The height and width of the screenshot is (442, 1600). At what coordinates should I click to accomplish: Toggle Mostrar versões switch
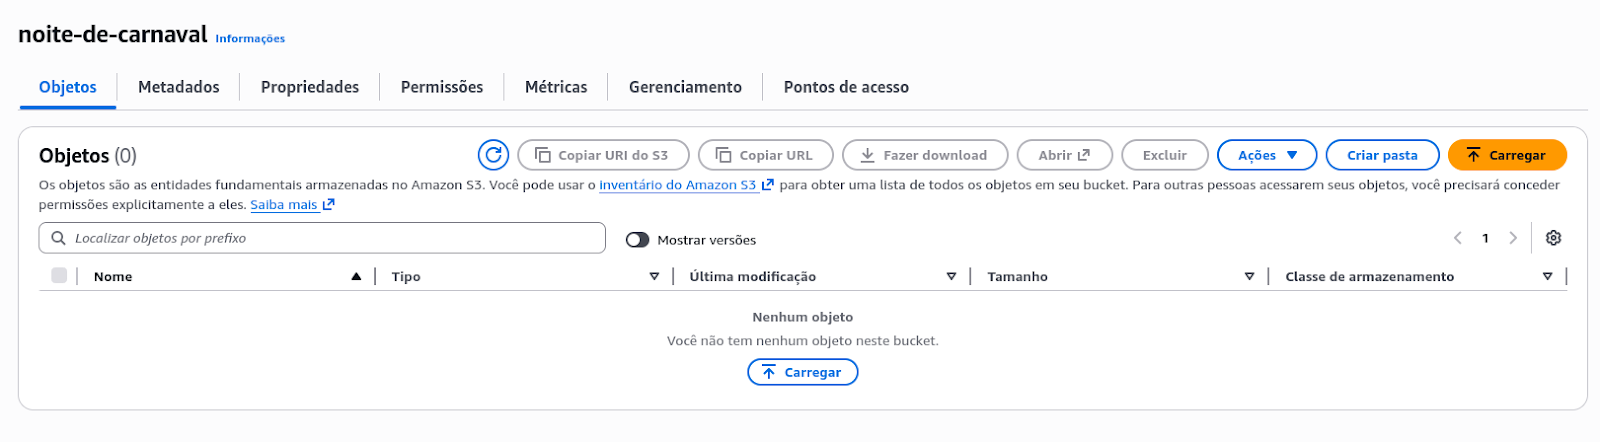click(637, 240)
